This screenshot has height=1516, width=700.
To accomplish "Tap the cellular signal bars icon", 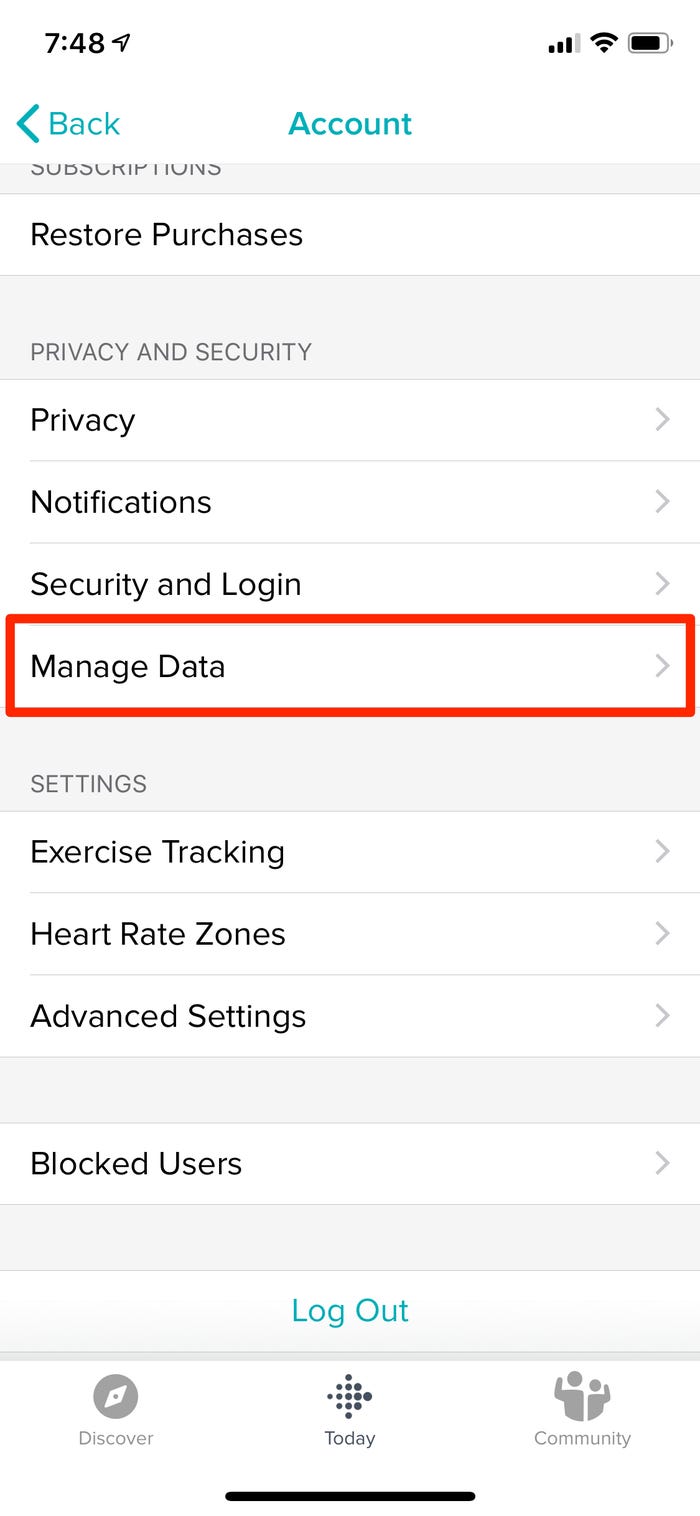I will 563,44.
